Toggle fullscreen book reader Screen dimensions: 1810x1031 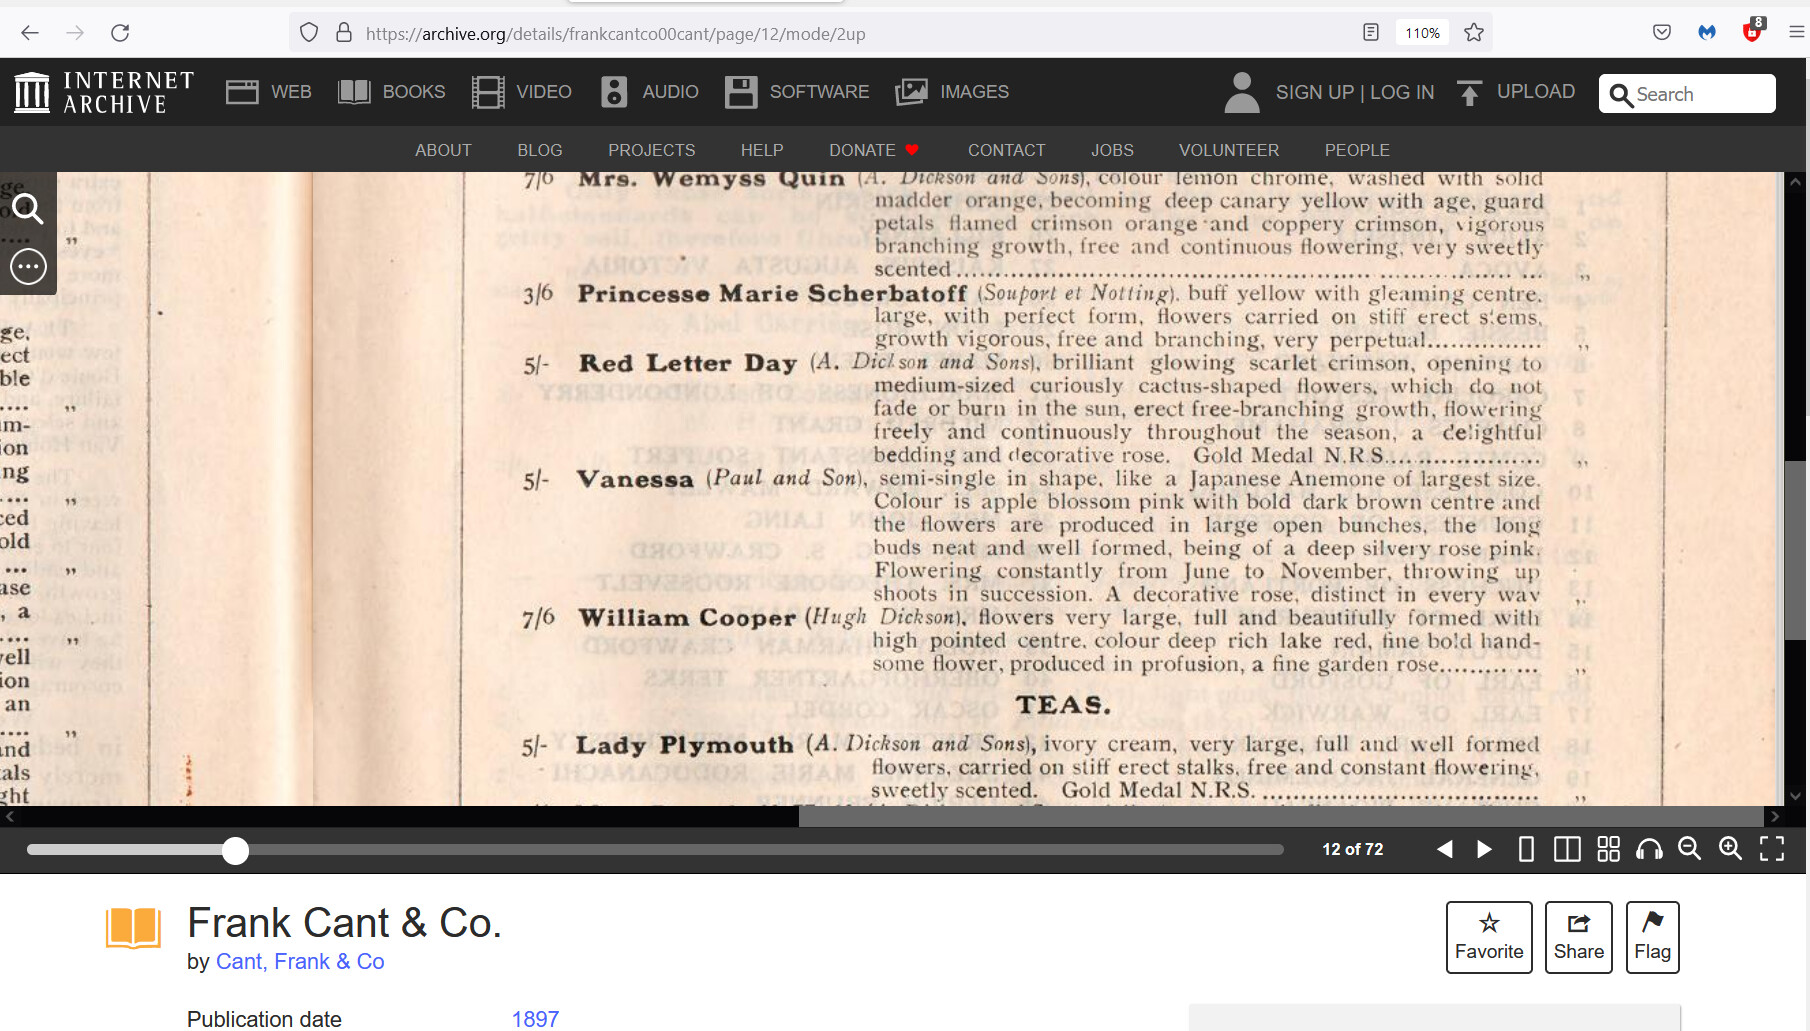tap(1772, 849)
